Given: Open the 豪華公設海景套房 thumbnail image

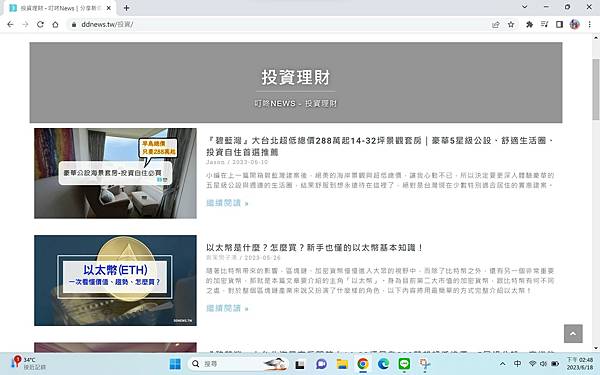Looking at the screenshot, I should click(115, 173).
